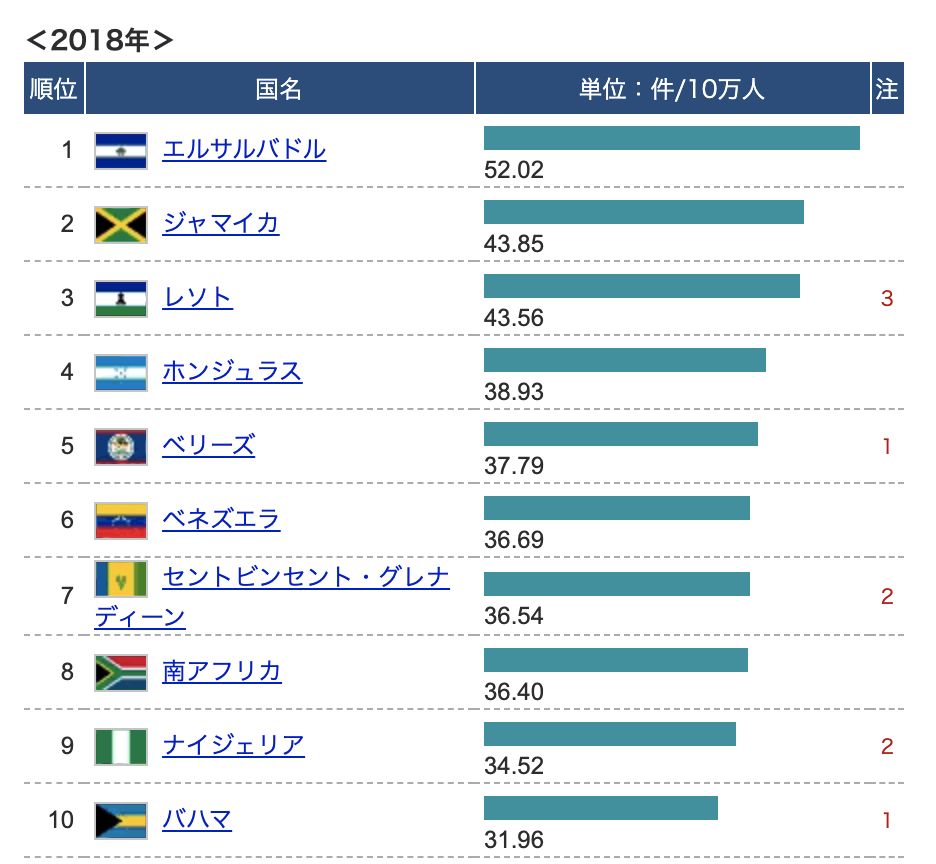Select the ベネズエラ link
This screenshot has height=864, width=936.
pyautogui.click(x=221, y=519)
